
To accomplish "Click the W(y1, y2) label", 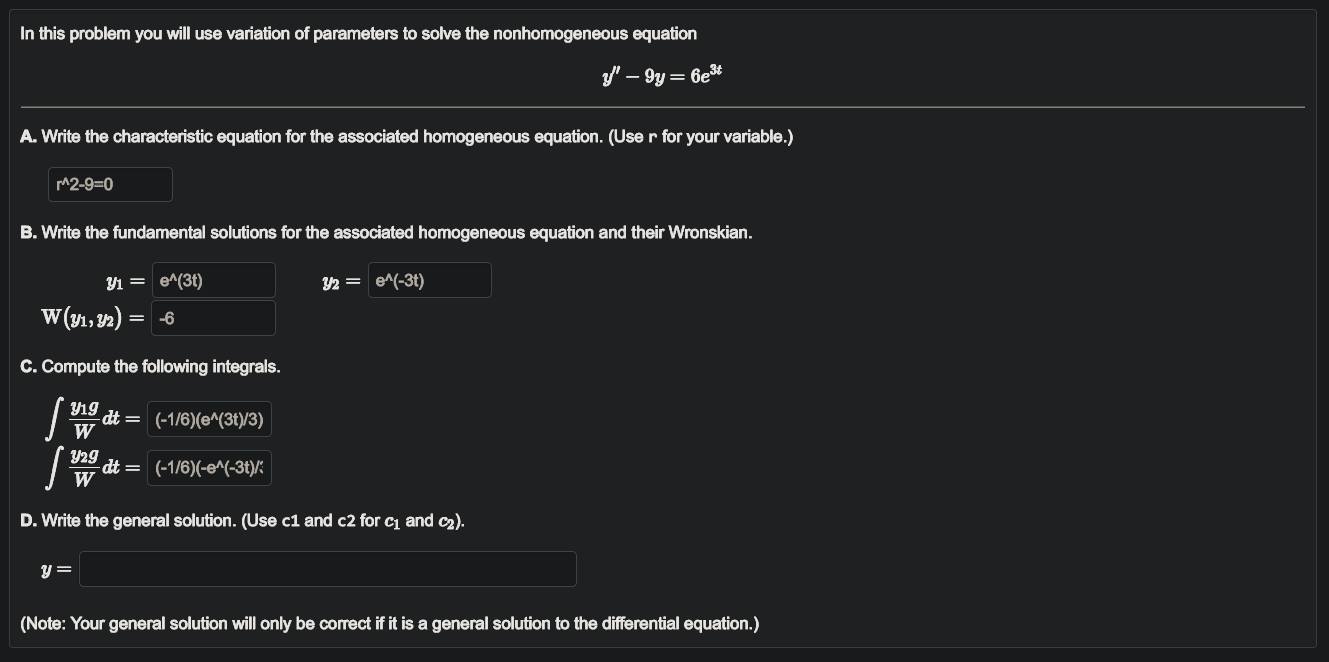I will (83, 317).
